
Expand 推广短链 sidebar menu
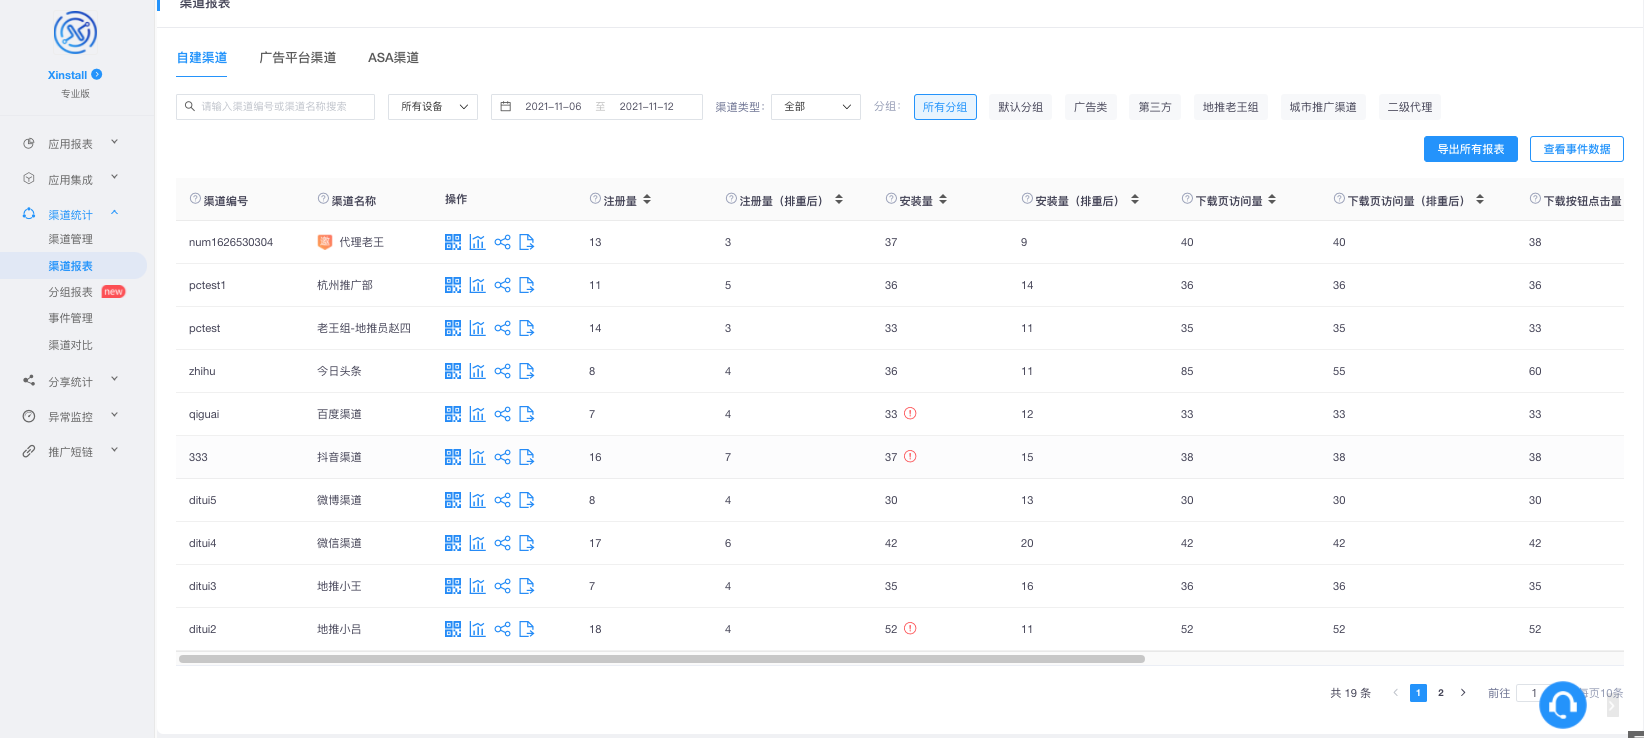click(x=71, y=451)
